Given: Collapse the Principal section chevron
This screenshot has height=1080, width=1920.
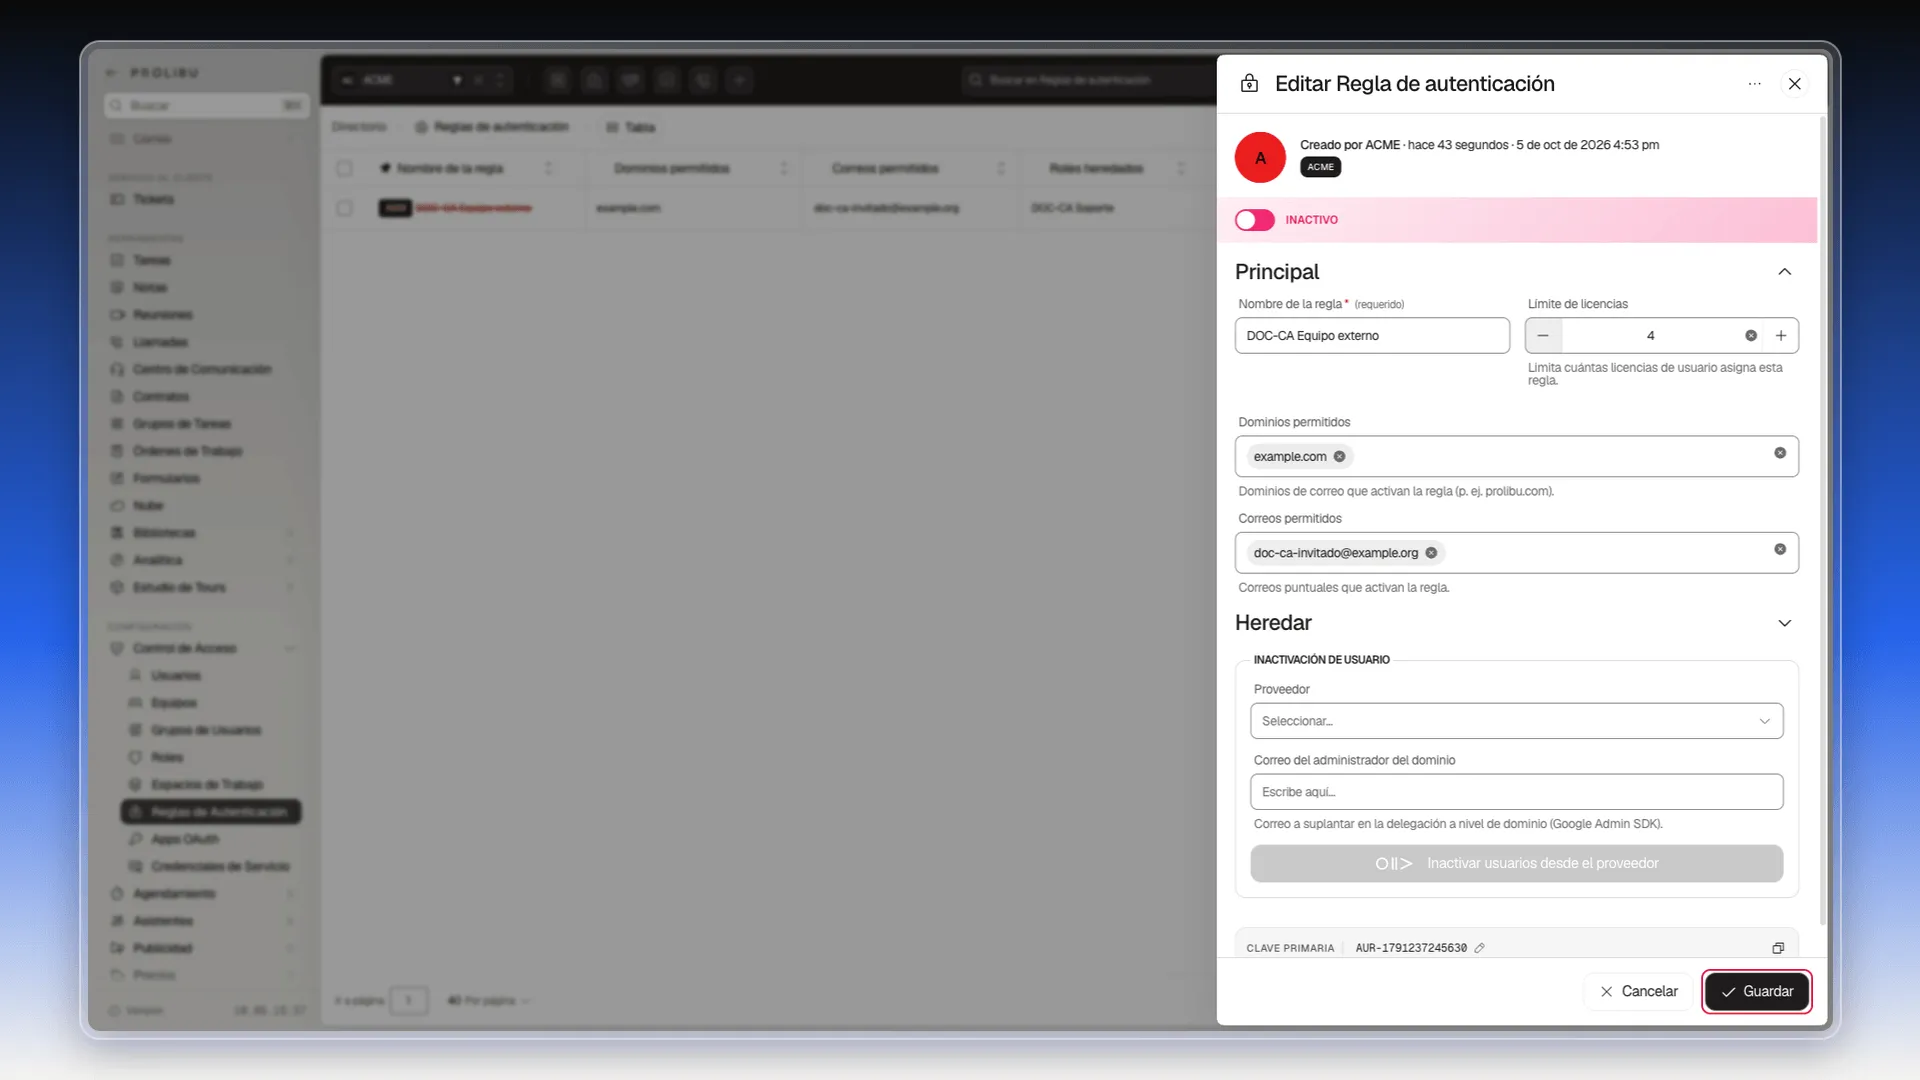Looking at the screenshot, I should click(1784, 272).
